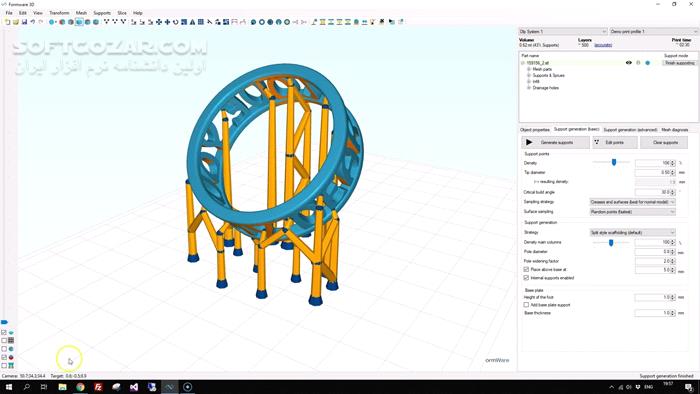Click the New file icon in toolbar
700x394 pixels.
[x=8, y=21]
